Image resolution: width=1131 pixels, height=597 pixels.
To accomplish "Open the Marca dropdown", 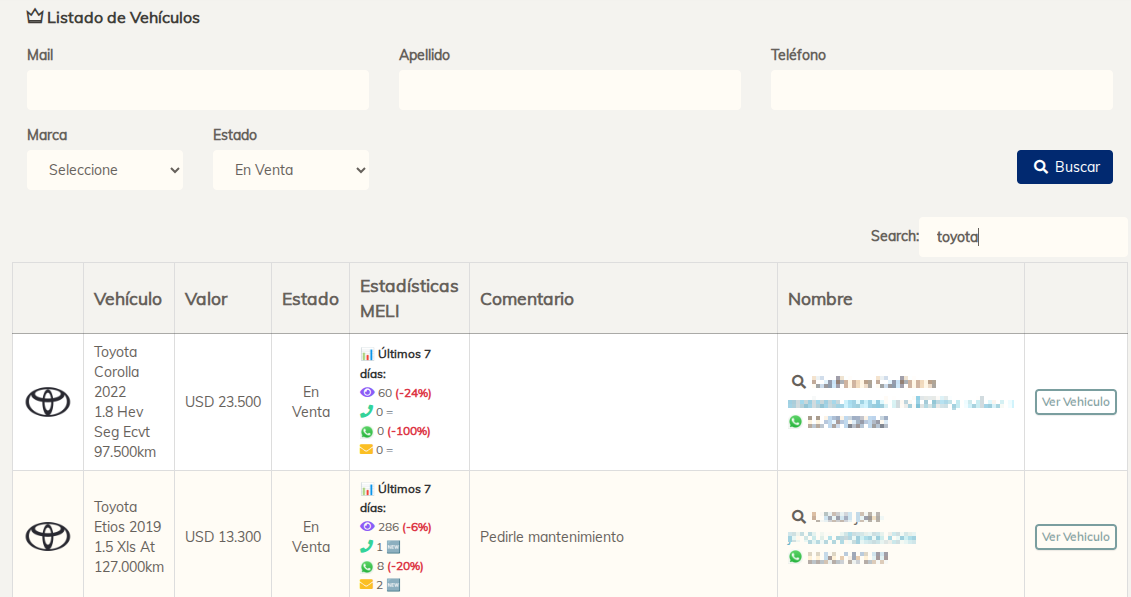I will 105,170.
